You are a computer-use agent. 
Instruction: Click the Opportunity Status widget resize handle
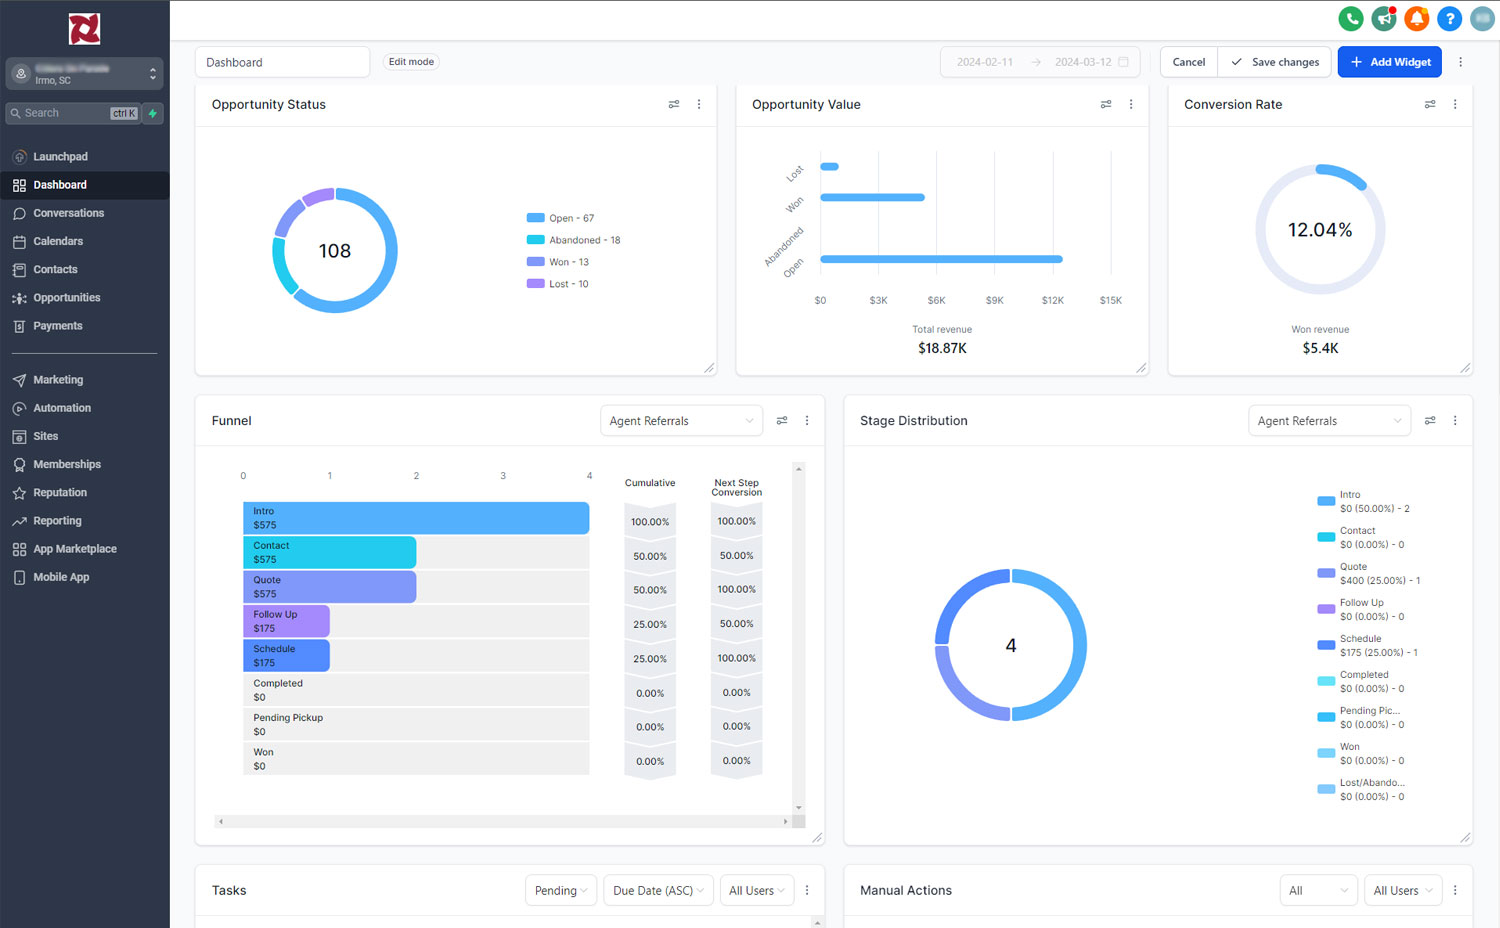709,368
